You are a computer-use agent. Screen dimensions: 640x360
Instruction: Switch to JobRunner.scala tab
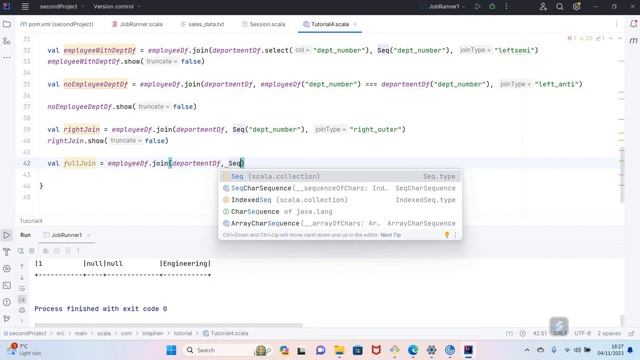[x=137, y=24]
